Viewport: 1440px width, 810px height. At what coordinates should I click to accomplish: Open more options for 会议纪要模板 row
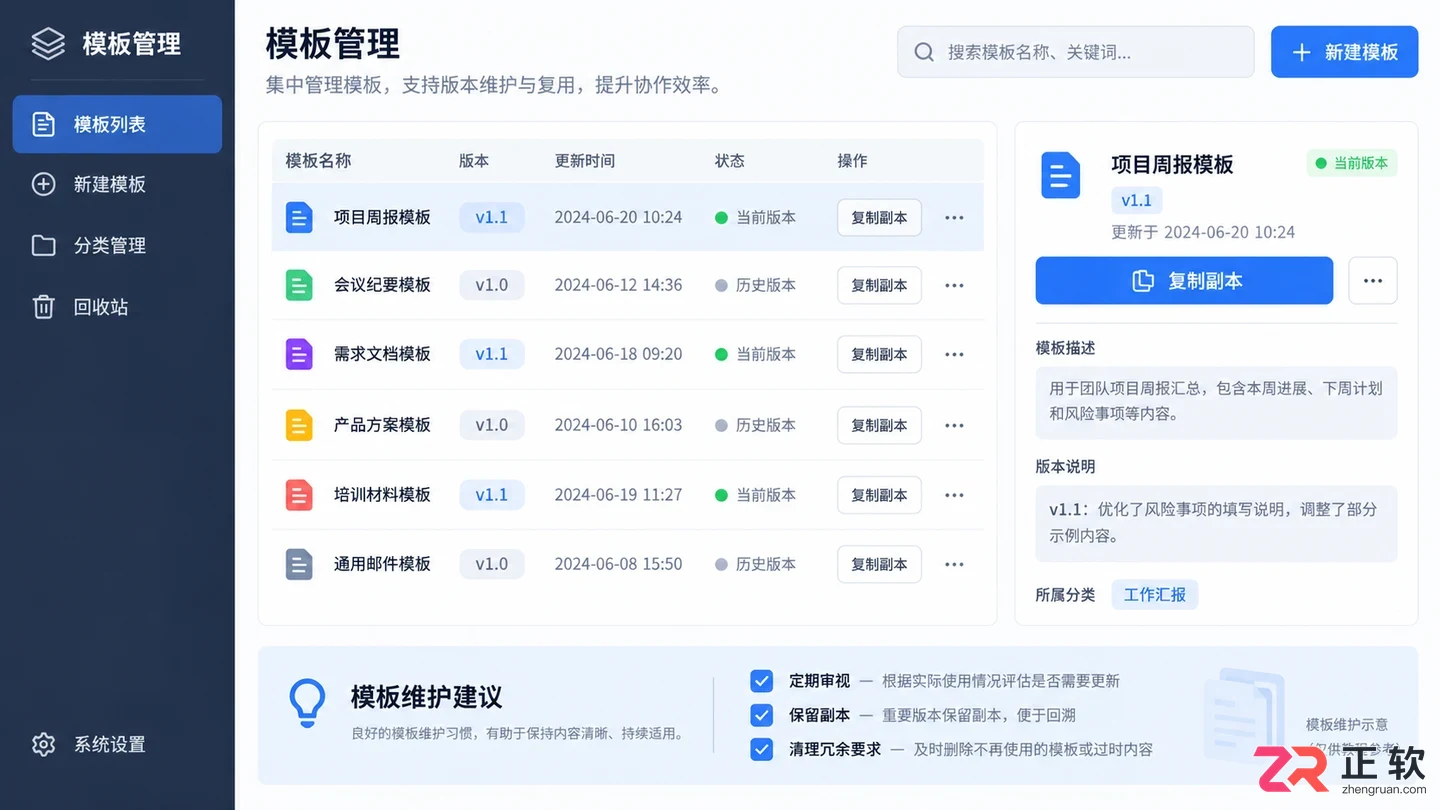coord(954,286)
